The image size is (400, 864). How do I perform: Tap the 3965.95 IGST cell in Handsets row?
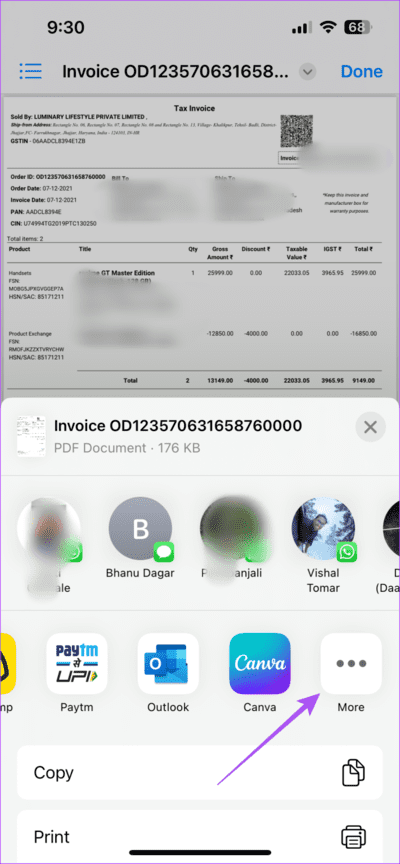tap(332, 273)
